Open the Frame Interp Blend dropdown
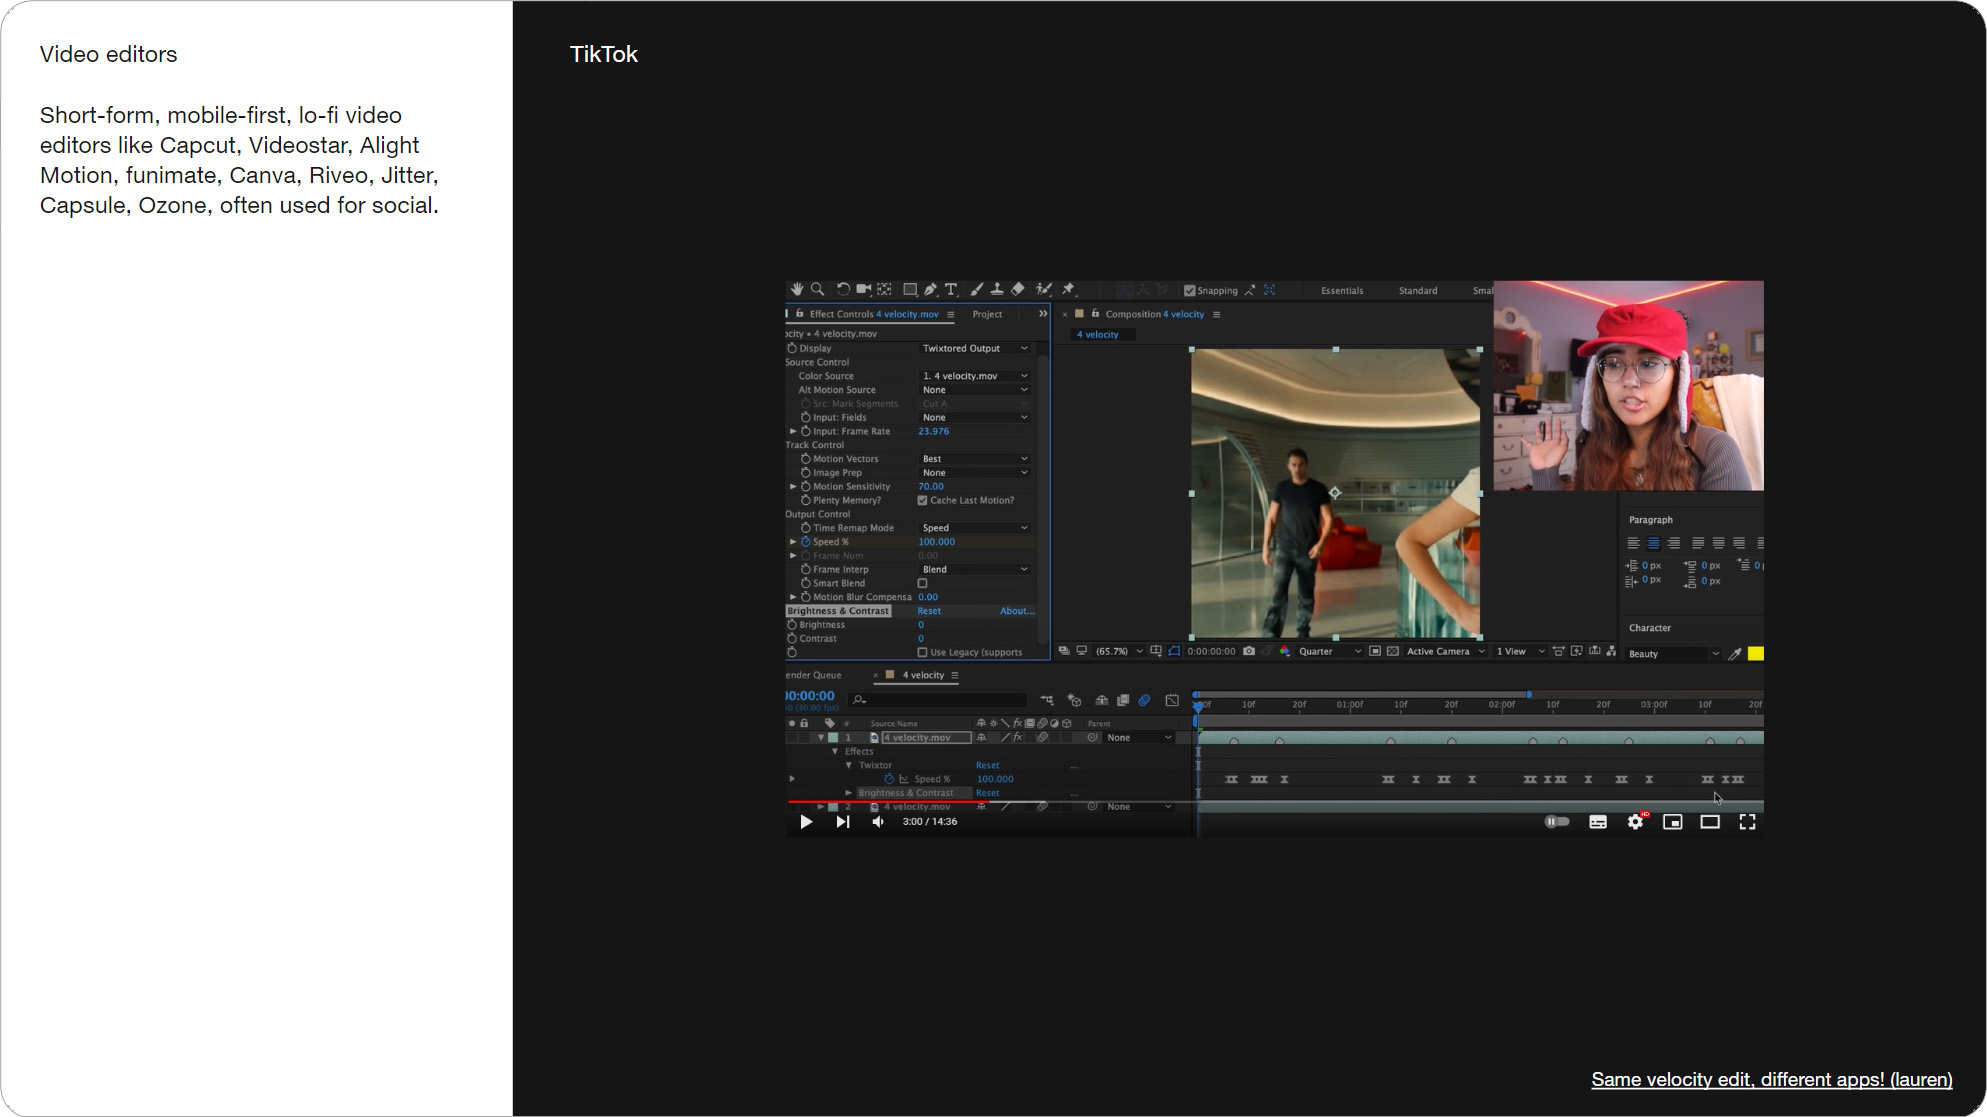 975,570
